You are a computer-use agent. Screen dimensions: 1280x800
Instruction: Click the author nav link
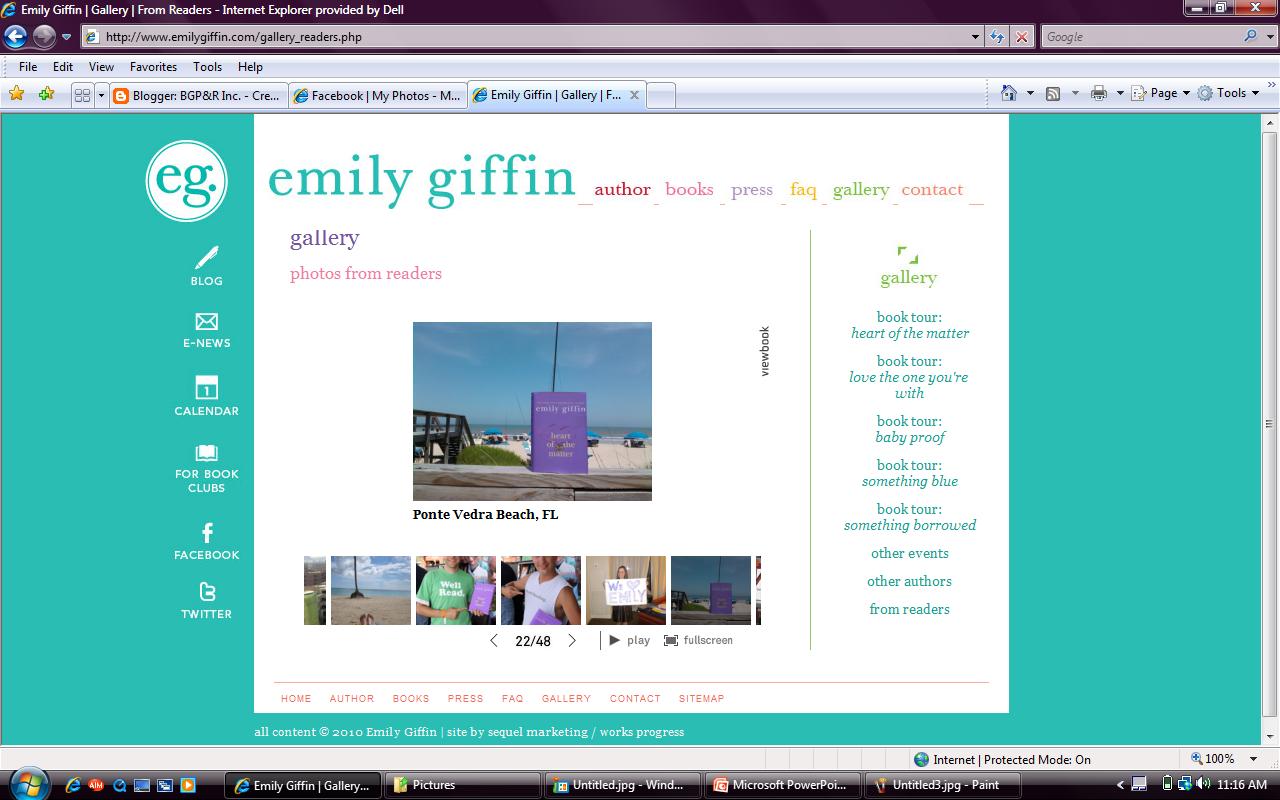(x=622, y=189)
